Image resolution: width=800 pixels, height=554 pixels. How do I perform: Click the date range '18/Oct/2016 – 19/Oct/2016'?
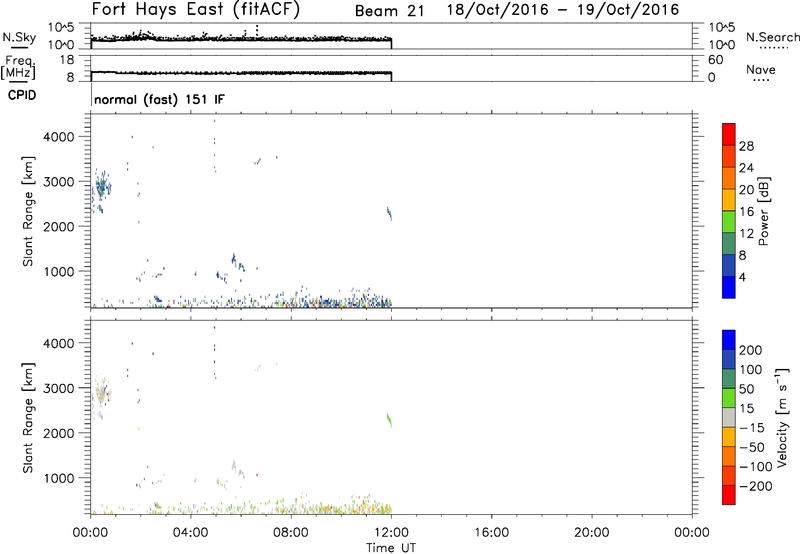click(563, 10)
